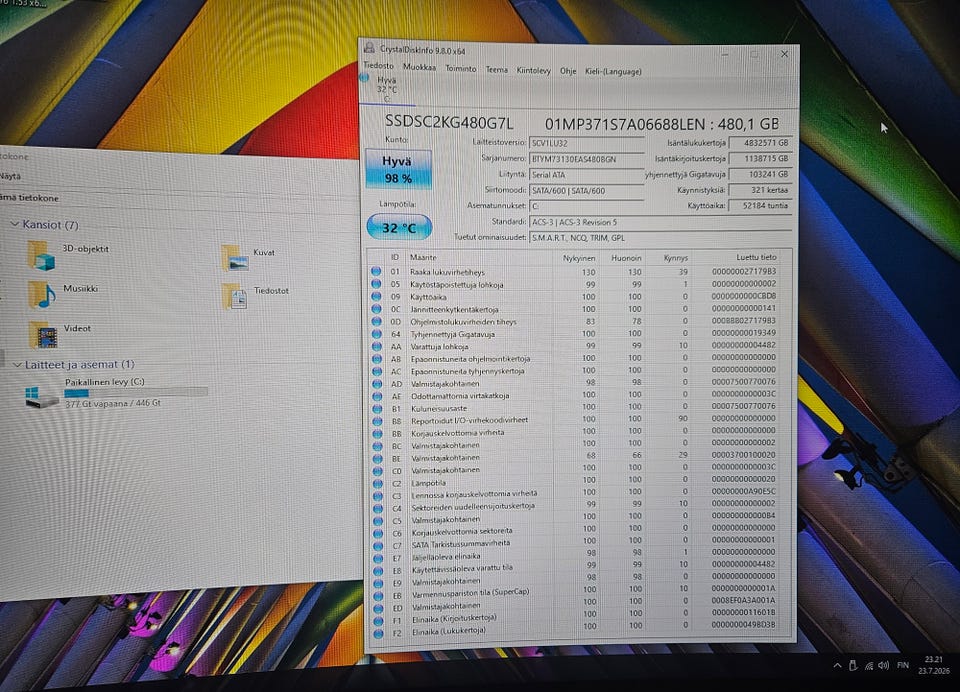Click the volume speaker tray icon
Viewport: 960px width, 692px height.
tap(883, 665)
